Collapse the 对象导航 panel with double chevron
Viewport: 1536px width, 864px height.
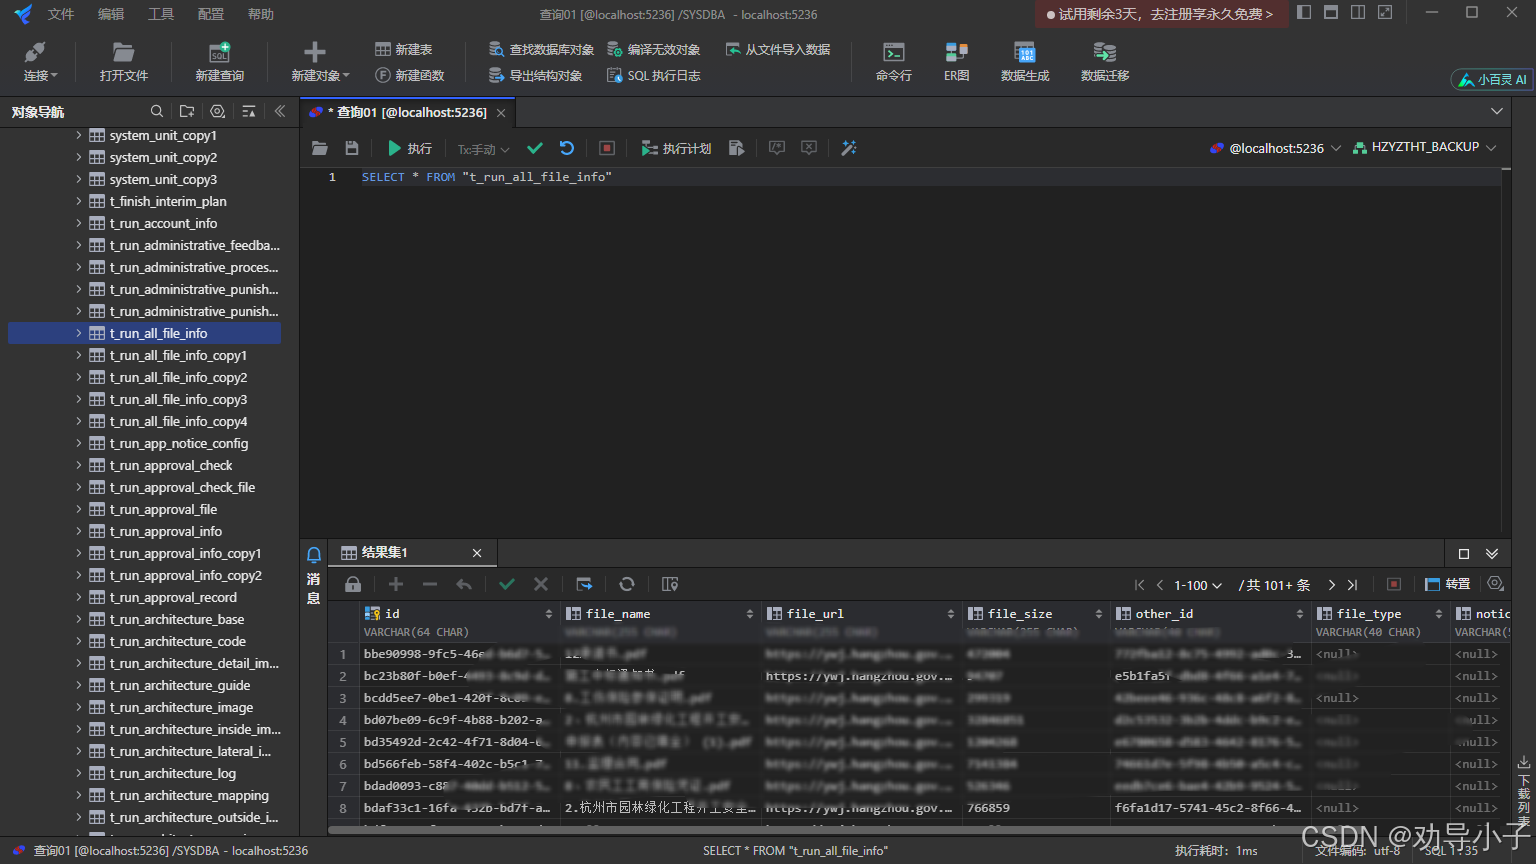point(280,111)
